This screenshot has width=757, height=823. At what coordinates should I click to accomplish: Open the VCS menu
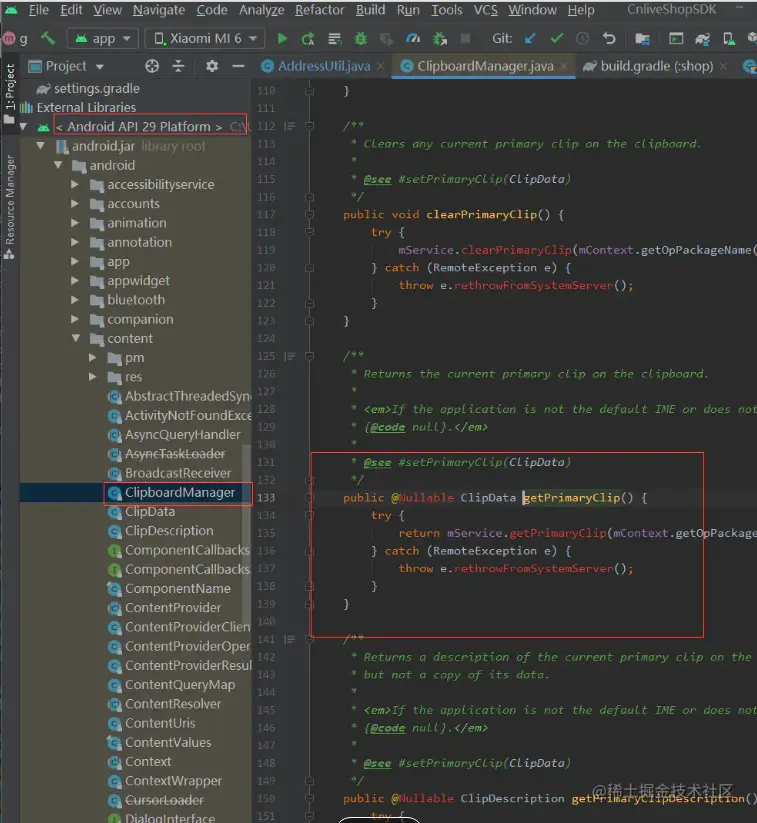485,9
